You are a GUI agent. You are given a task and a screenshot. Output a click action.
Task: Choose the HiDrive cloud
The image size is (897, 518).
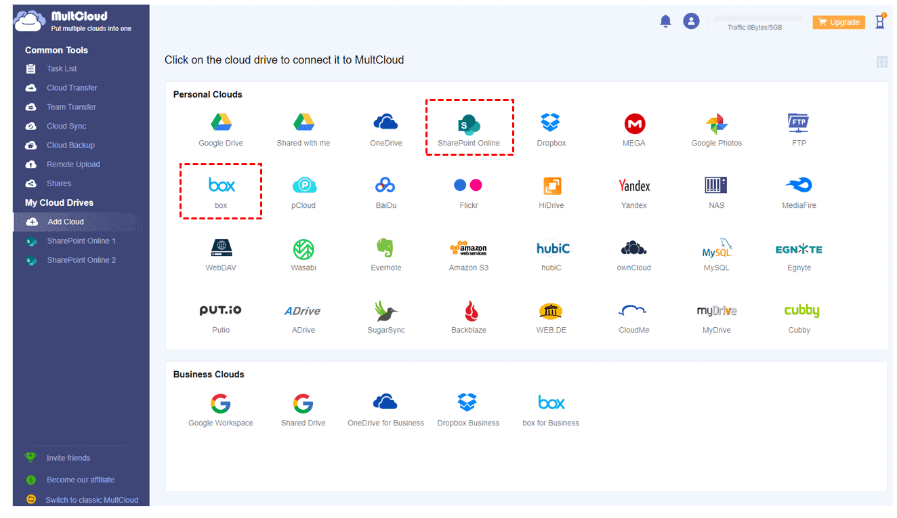click(551, 185)
